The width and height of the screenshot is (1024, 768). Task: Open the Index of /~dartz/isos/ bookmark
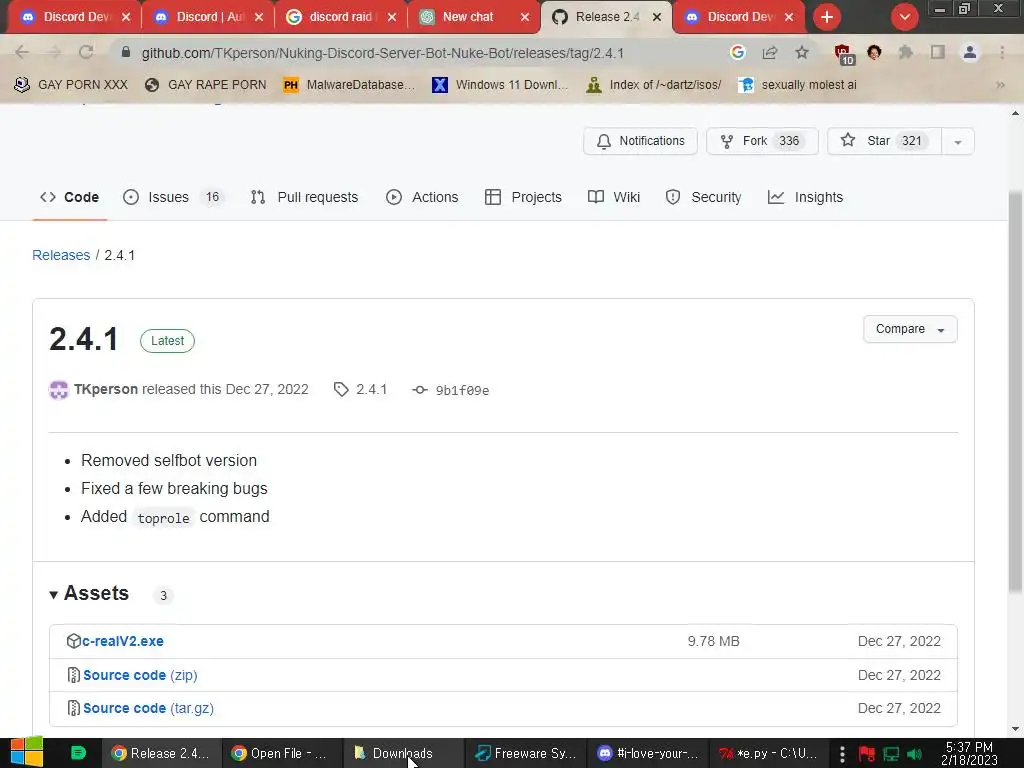click(x=654, y=85)
